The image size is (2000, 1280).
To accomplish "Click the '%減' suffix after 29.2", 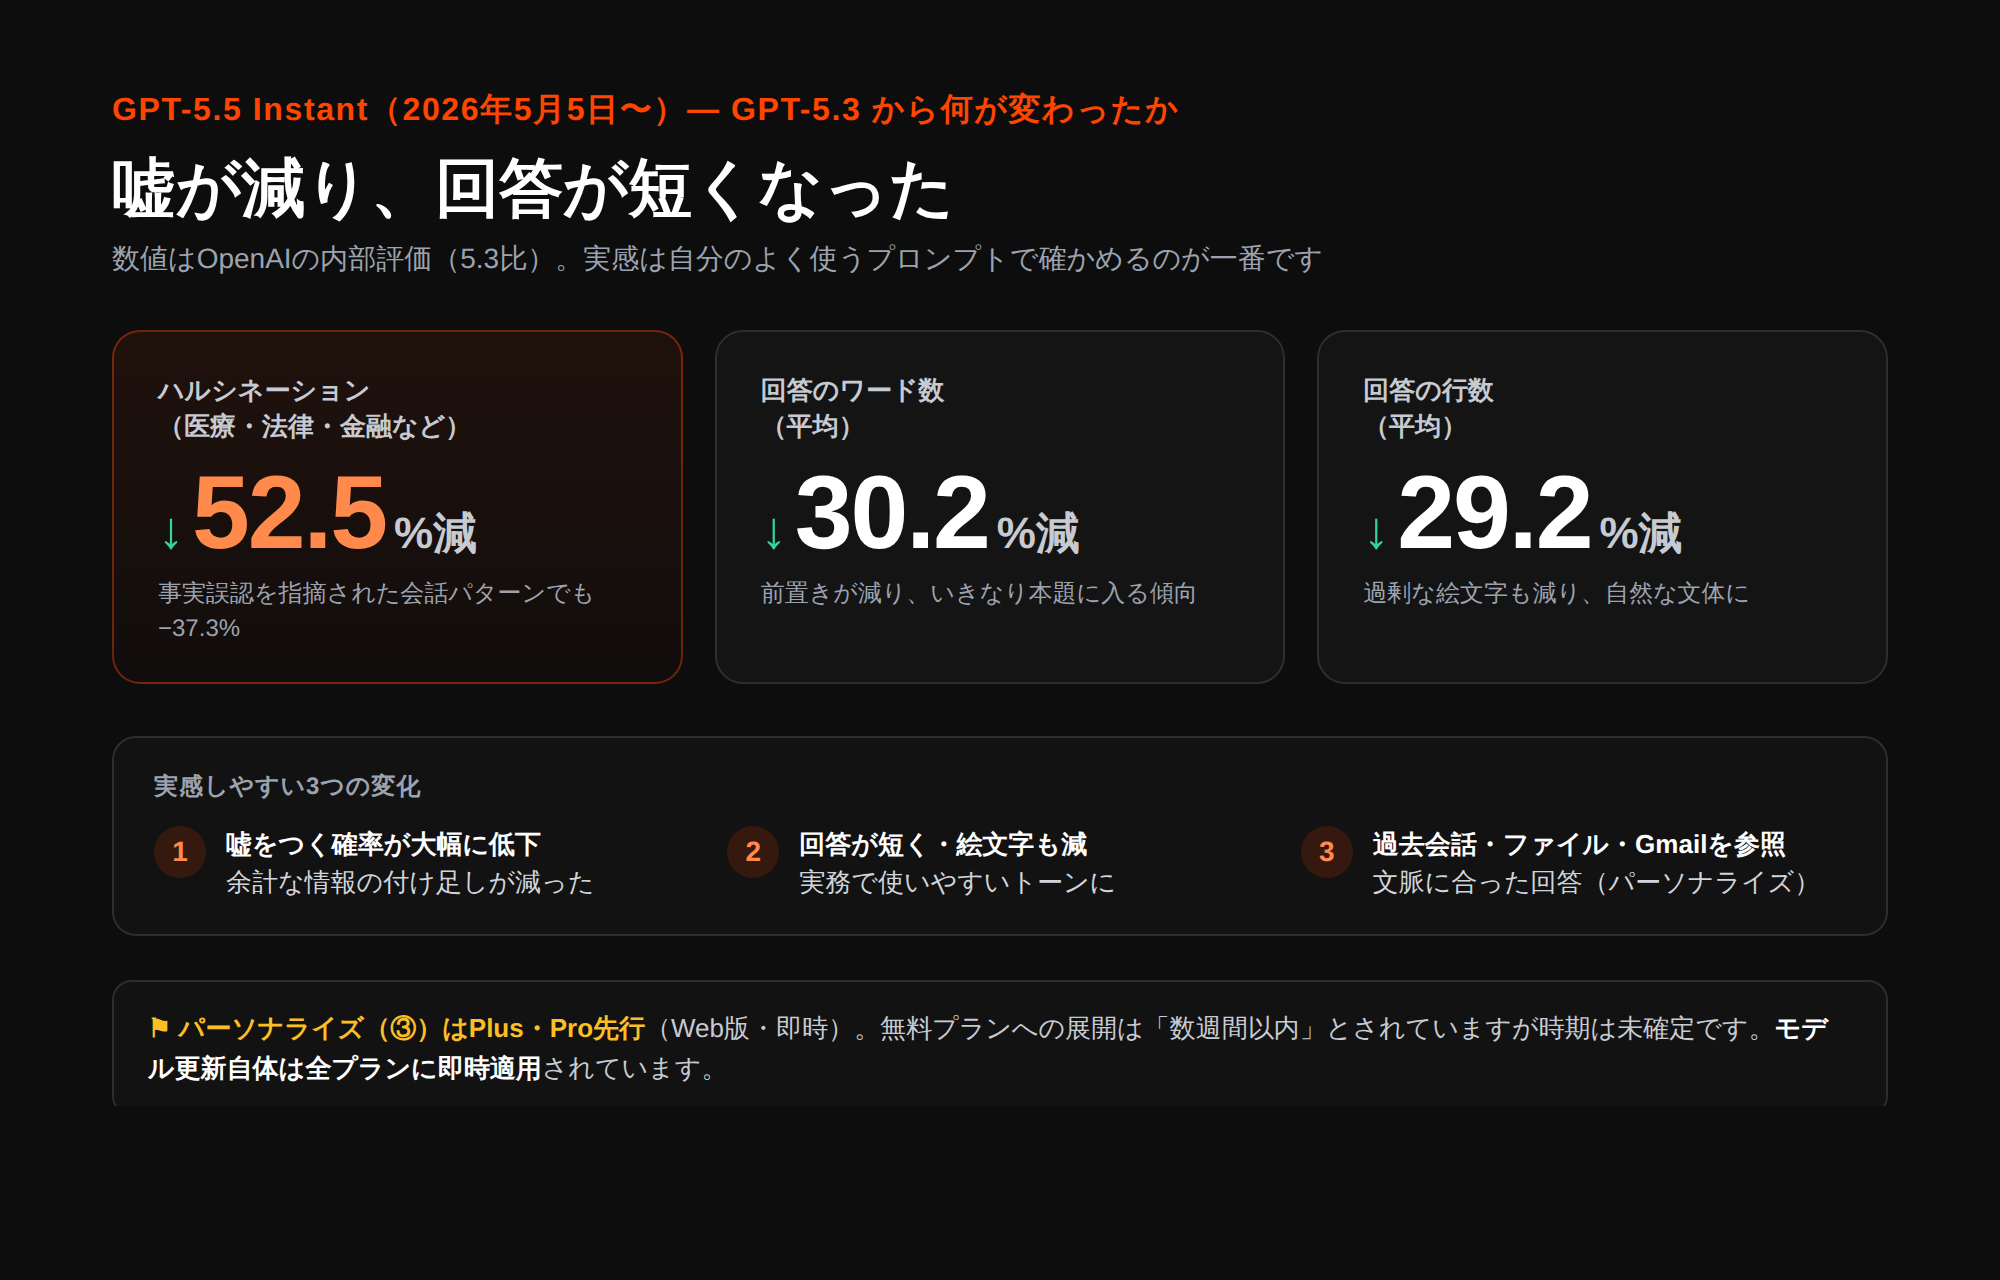I will [1641, 533].
